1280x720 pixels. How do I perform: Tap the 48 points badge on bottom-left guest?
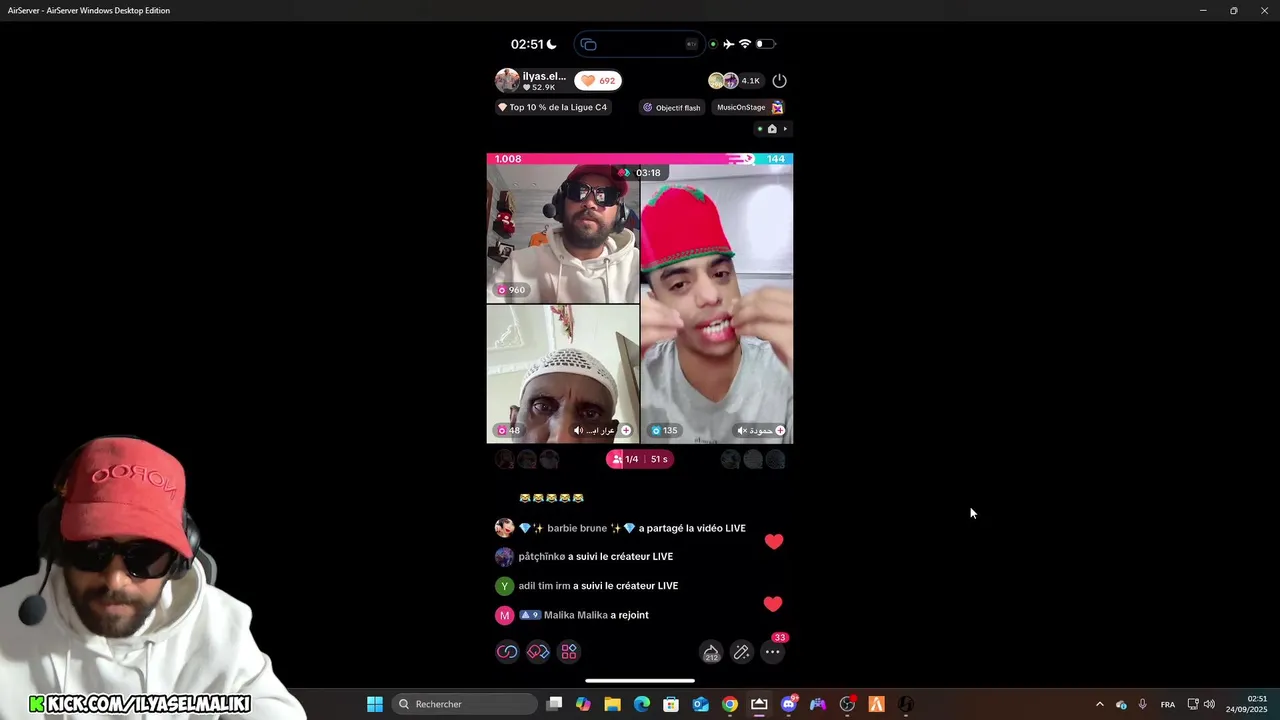pos(509,431)
